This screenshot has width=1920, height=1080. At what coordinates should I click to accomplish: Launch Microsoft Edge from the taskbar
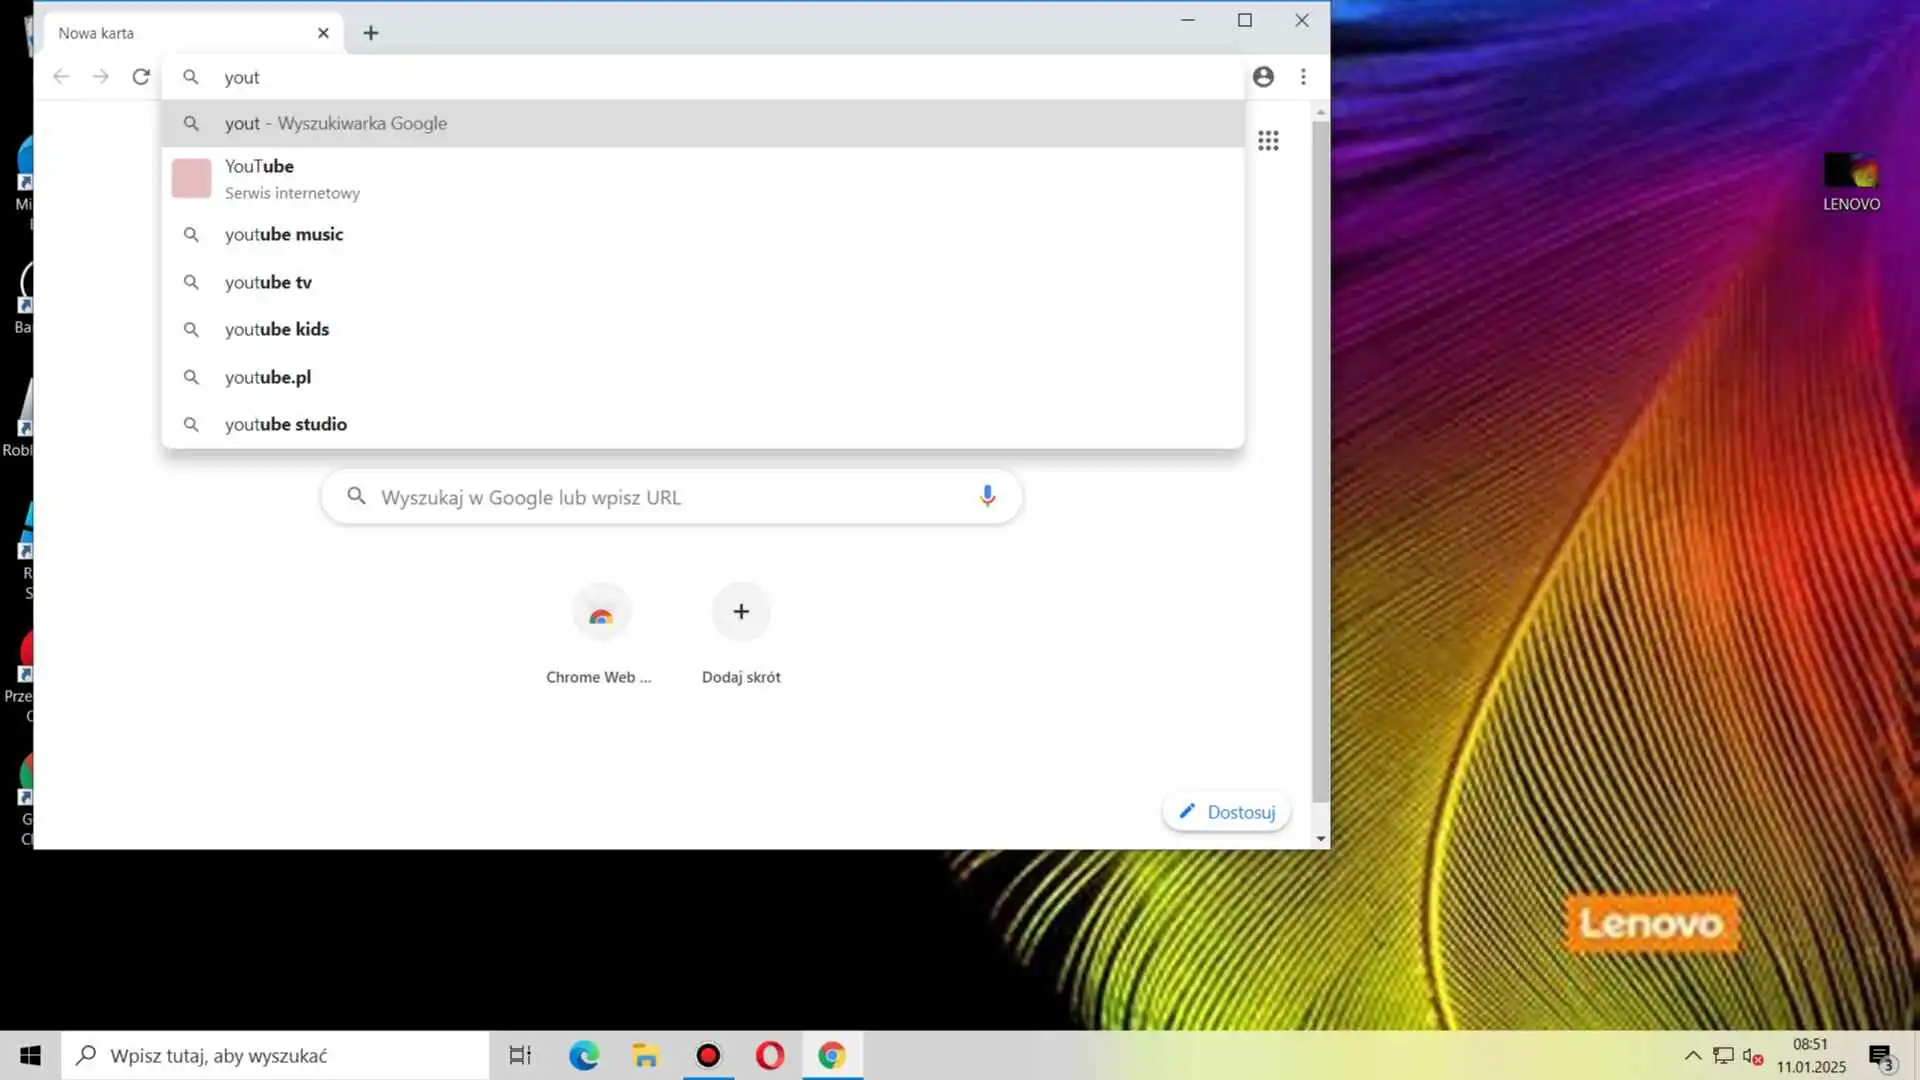[584, 1055]
